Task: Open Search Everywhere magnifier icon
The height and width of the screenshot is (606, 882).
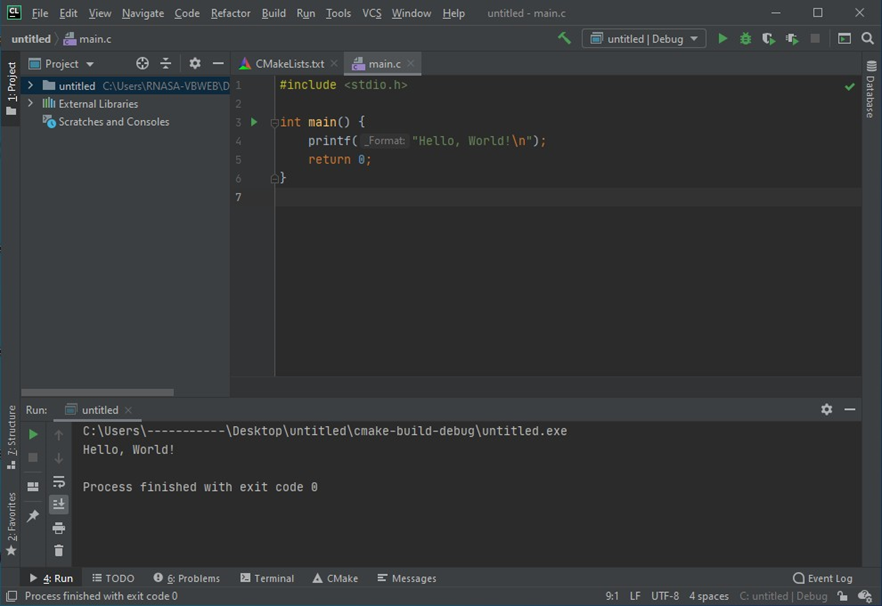Action: pos(867,38)
